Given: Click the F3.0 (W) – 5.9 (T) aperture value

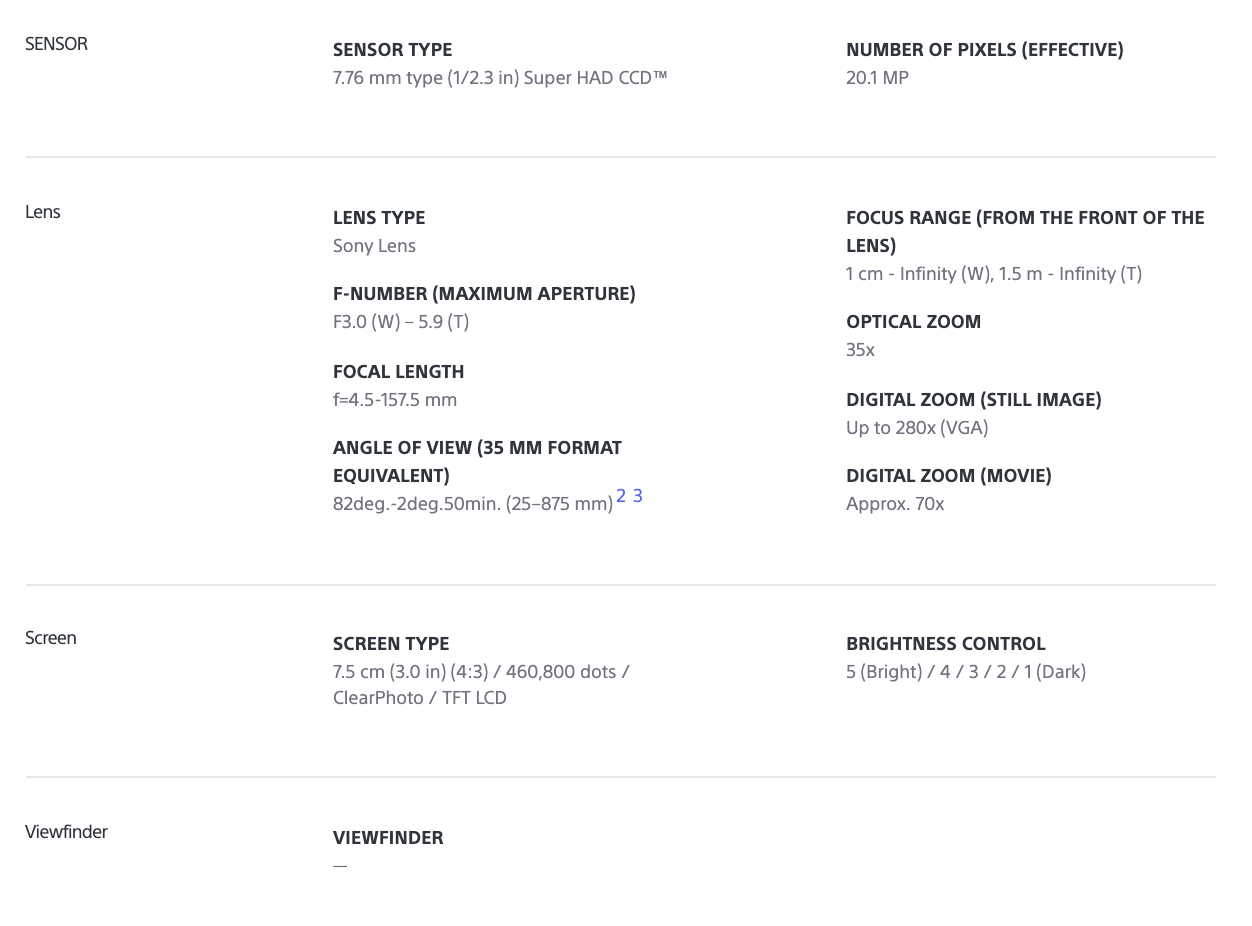Looking at the screenshot, I should [401, 322].
